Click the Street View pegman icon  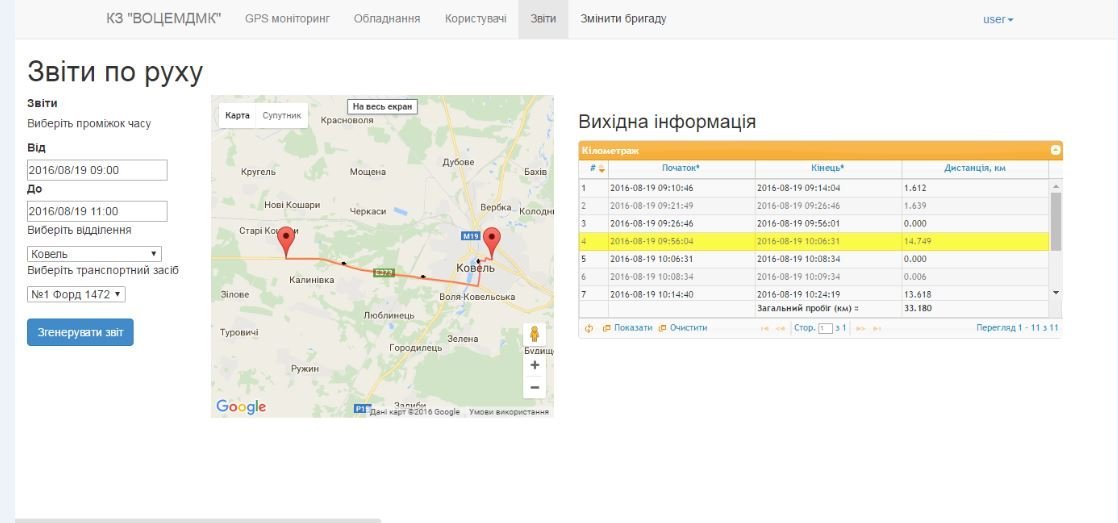[535, 334]
